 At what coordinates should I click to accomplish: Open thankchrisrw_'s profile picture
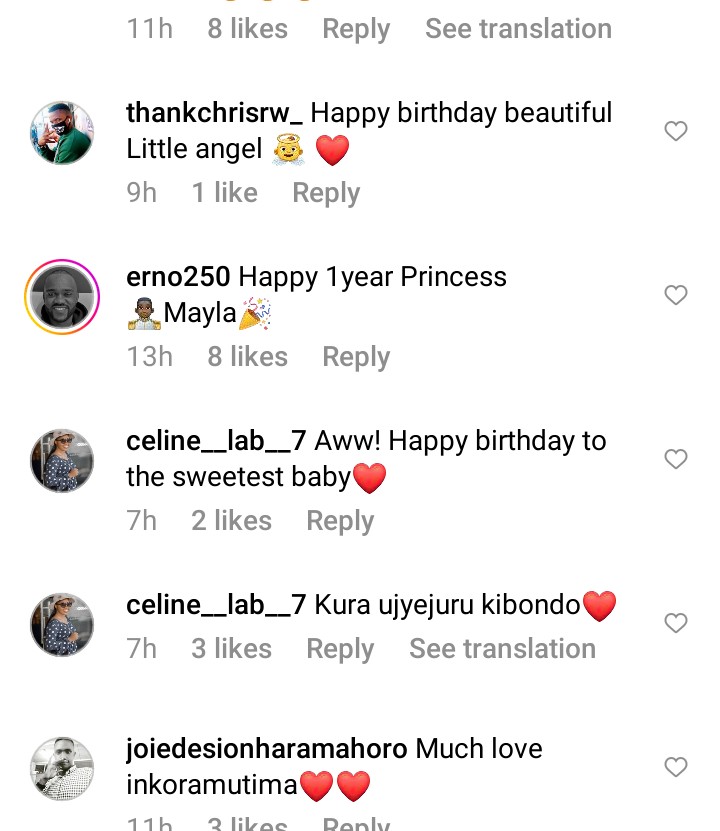(x=62, y=132)
